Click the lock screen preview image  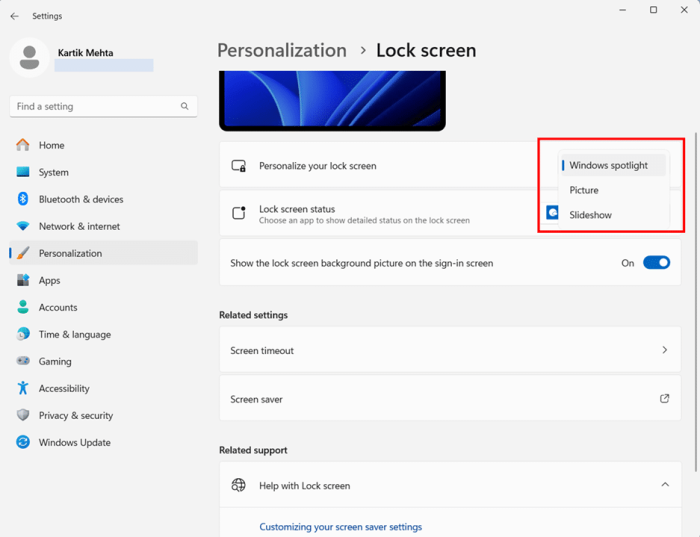332,100
